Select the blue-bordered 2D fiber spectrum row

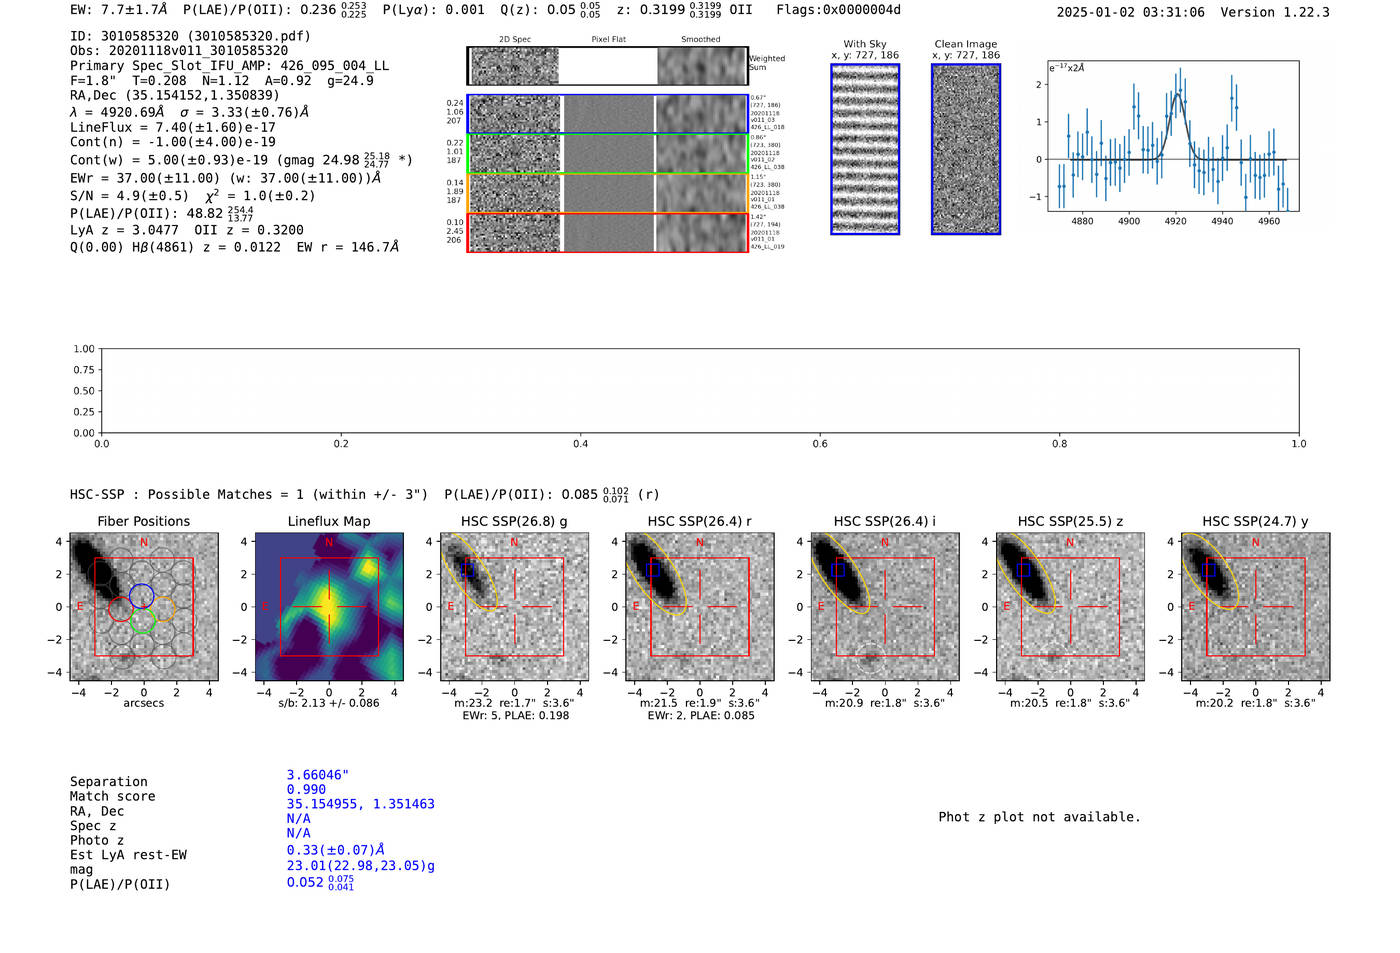click(608, 114)
